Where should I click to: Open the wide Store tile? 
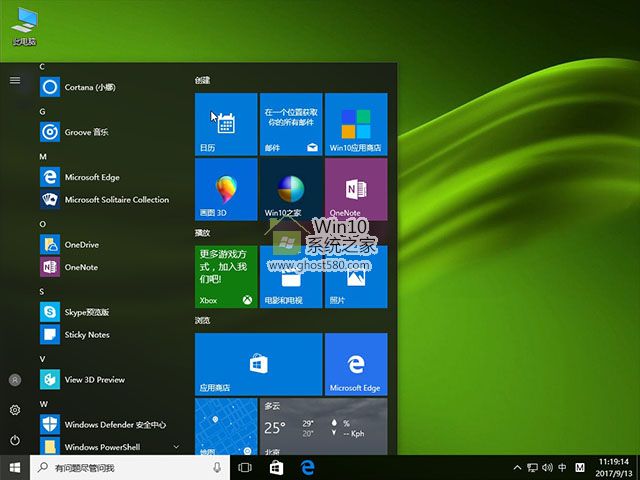259,364
